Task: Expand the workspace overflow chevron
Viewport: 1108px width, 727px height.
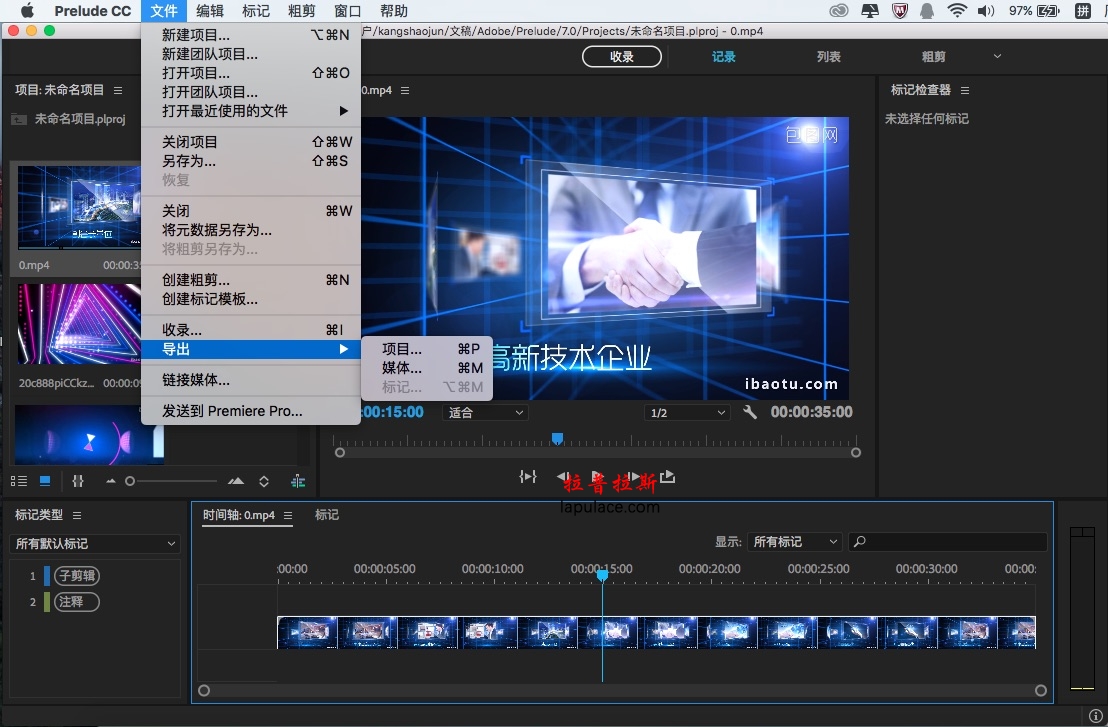Action: (x=997, y=57)
